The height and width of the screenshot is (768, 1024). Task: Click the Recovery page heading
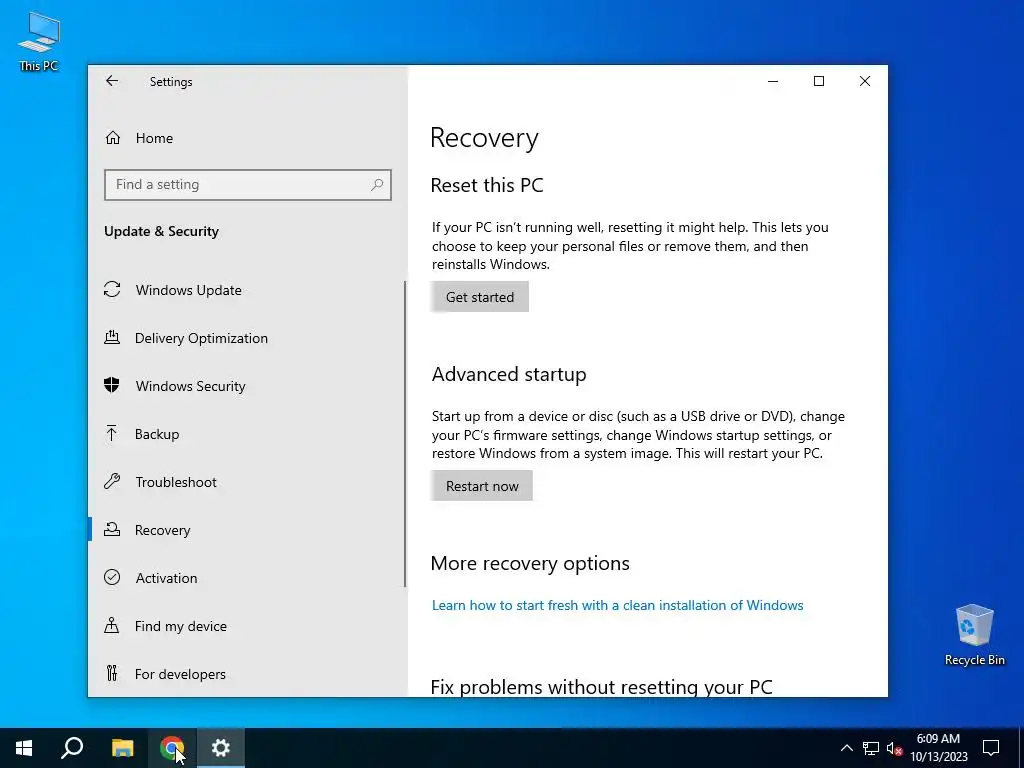point(484,138)
